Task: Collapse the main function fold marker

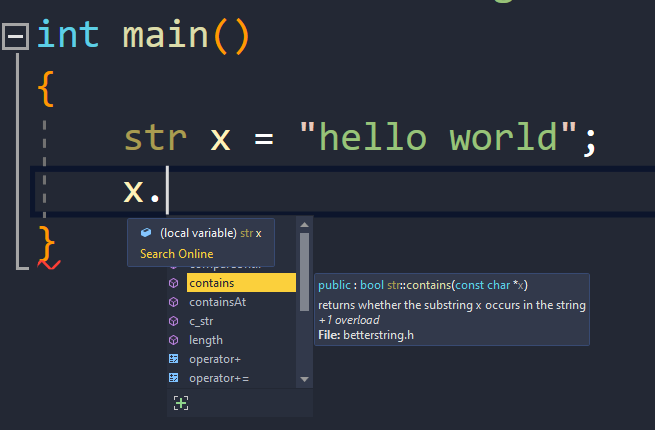Action: tap(15, 36)
